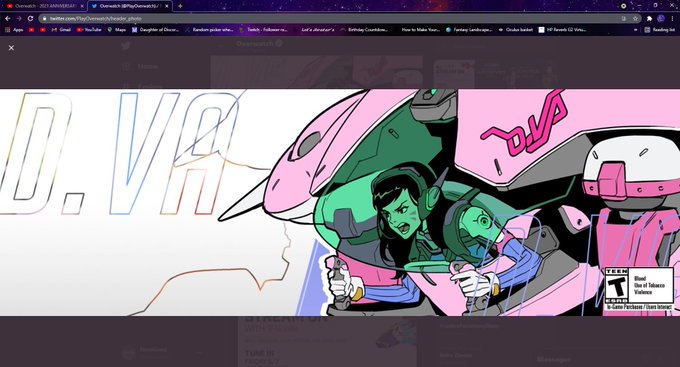Image resolution: width=680 pixels, height=367 pixels.
Task: Open the YouTube labeled bookmark
Action: pyautogui.click(x=89, y=30)
